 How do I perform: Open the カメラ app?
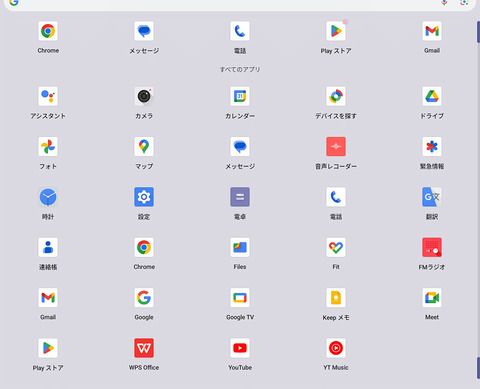pyautogui.click(x=144, y=96)
